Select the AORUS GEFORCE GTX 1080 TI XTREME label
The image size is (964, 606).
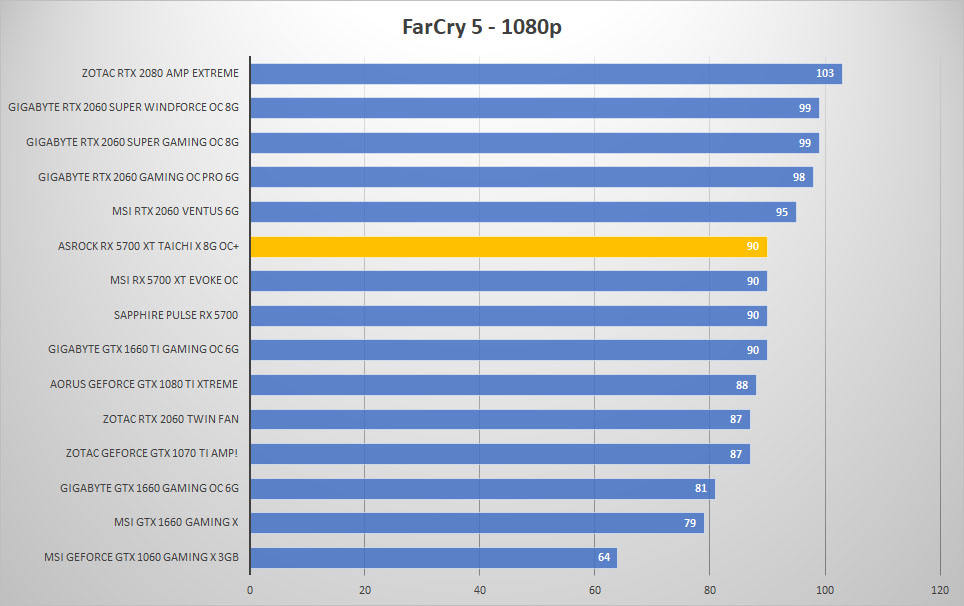coord(144,384)
